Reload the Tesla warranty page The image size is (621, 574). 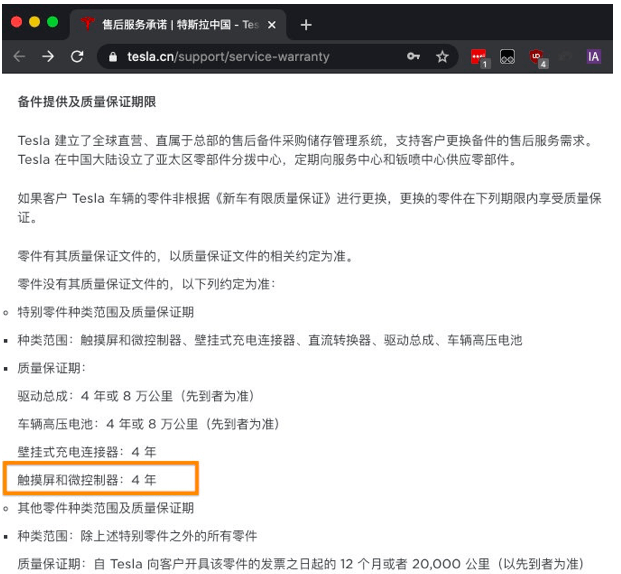tap(77, 57)
